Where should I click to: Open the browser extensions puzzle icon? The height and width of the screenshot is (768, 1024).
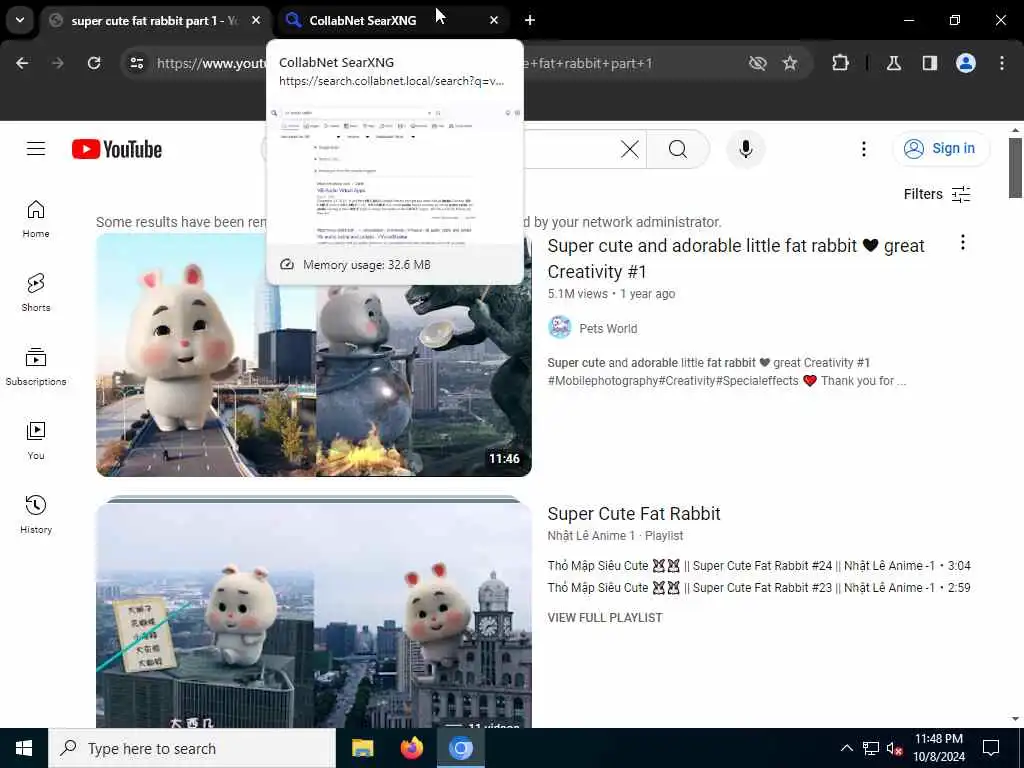840,63
